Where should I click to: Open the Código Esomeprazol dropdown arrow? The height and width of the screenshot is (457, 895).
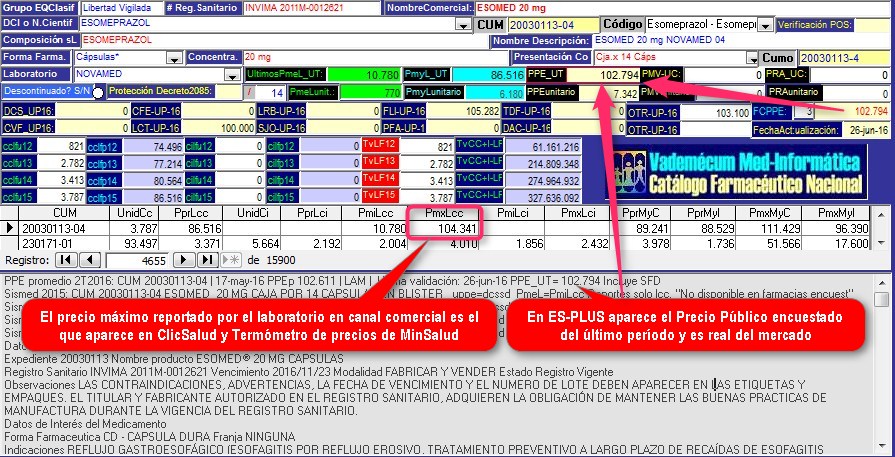[x=766, y=25]
